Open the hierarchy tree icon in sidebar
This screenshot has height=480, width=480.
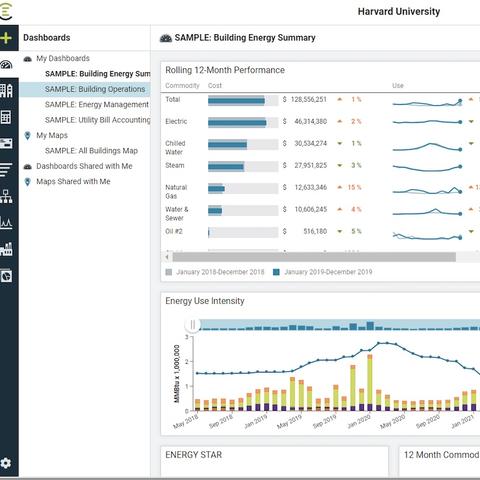click(6, 196)
